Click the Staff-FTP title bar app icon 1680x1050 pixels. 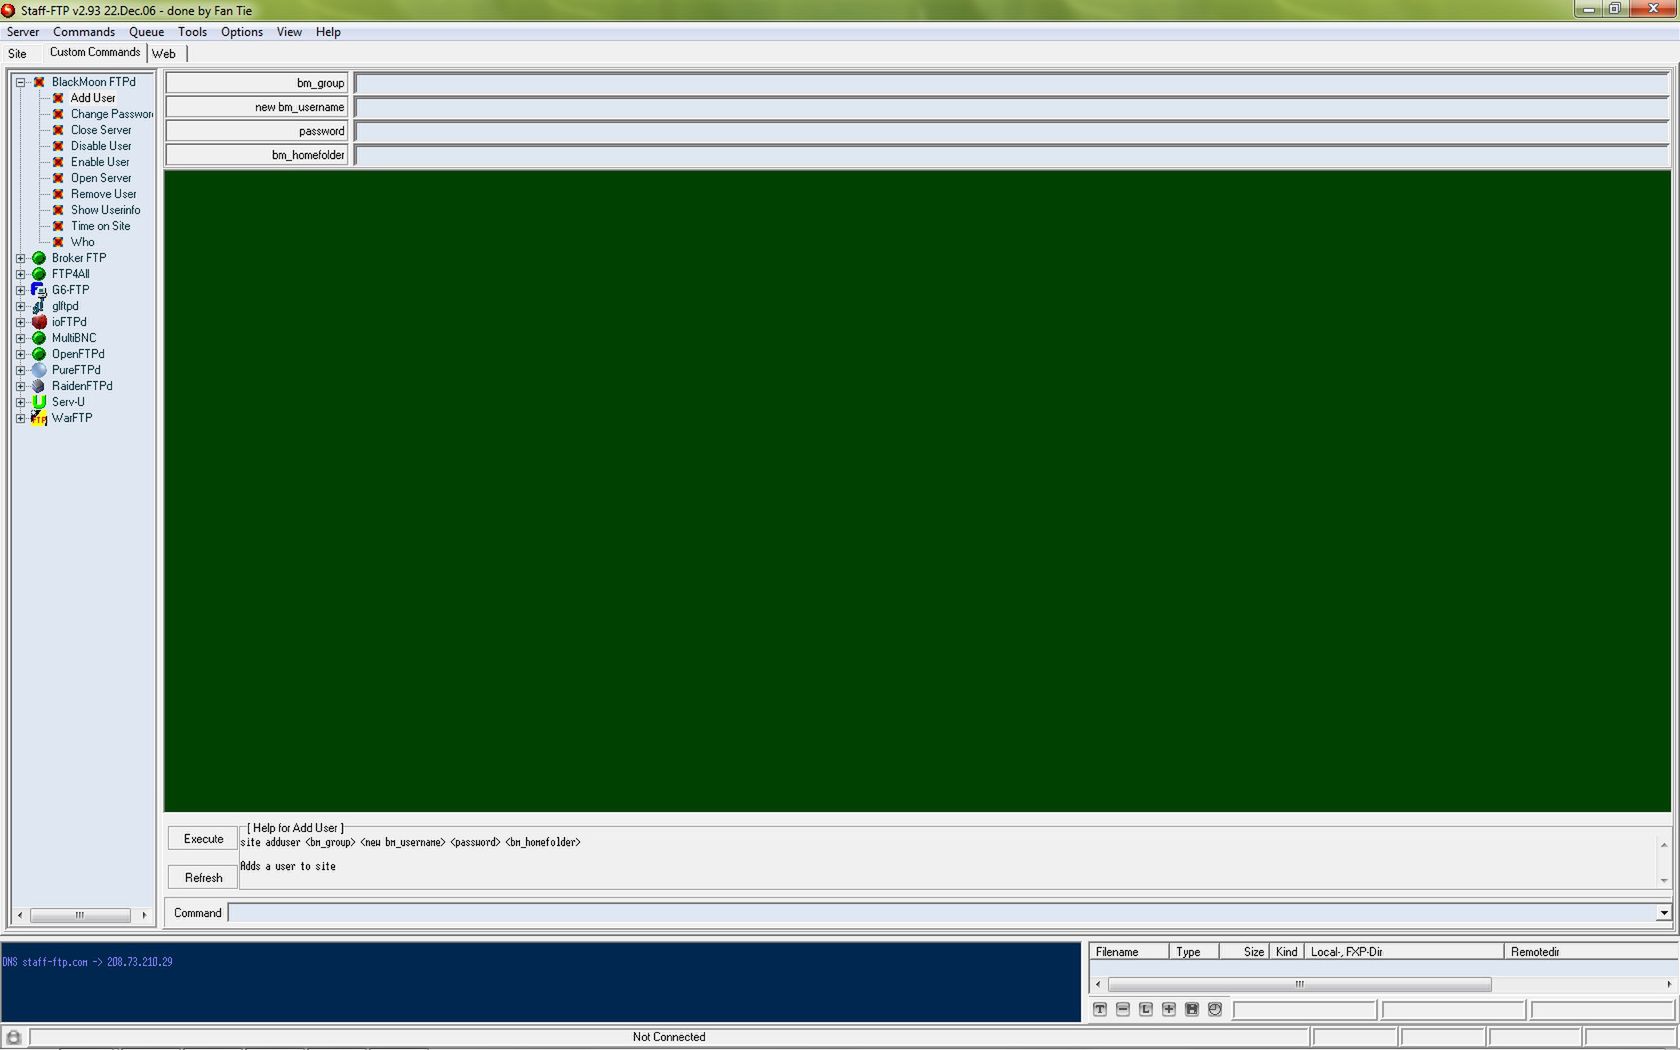coord(9,10)
